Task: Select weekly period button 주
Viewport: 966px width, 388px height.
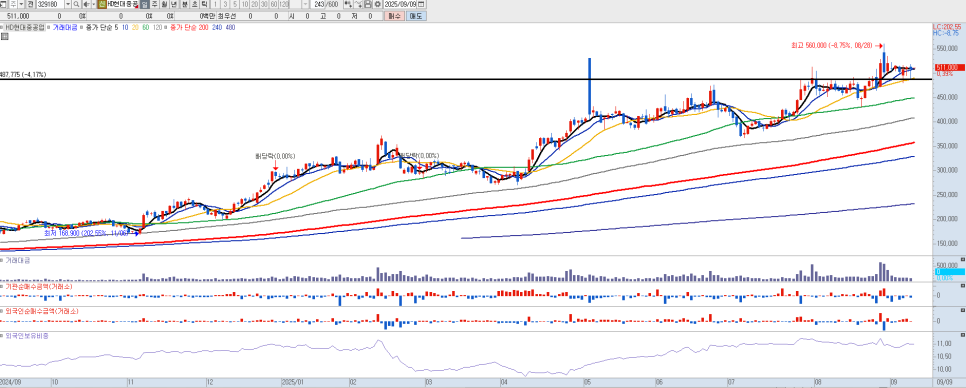Action: click(x=155, y=4)
